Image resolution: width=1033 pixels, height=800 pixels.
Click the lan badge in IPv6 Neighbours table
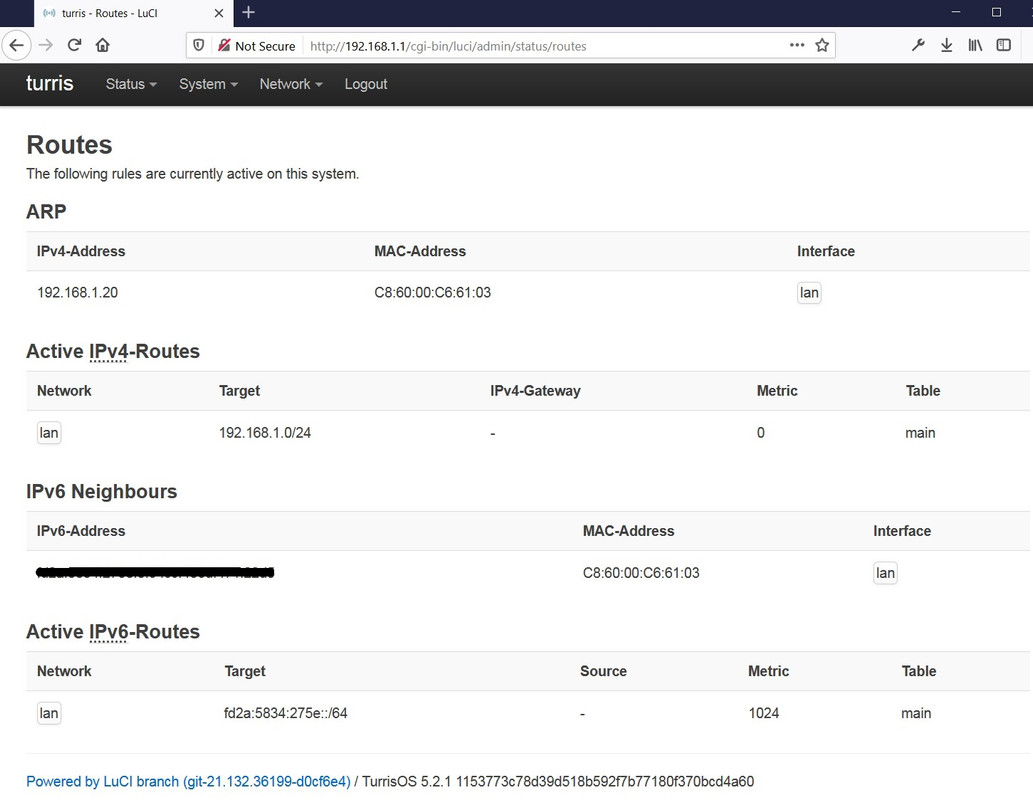coord(885,573)
